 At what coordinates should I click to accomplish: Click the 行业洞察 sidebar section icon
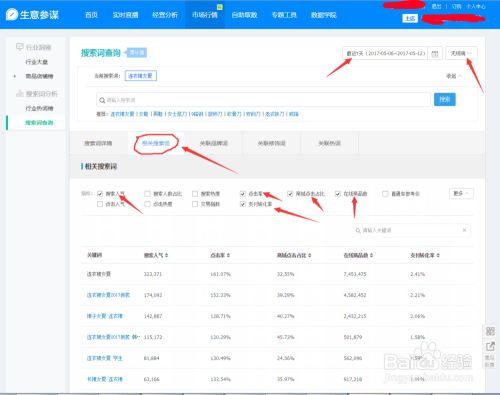tap(20, 47)
